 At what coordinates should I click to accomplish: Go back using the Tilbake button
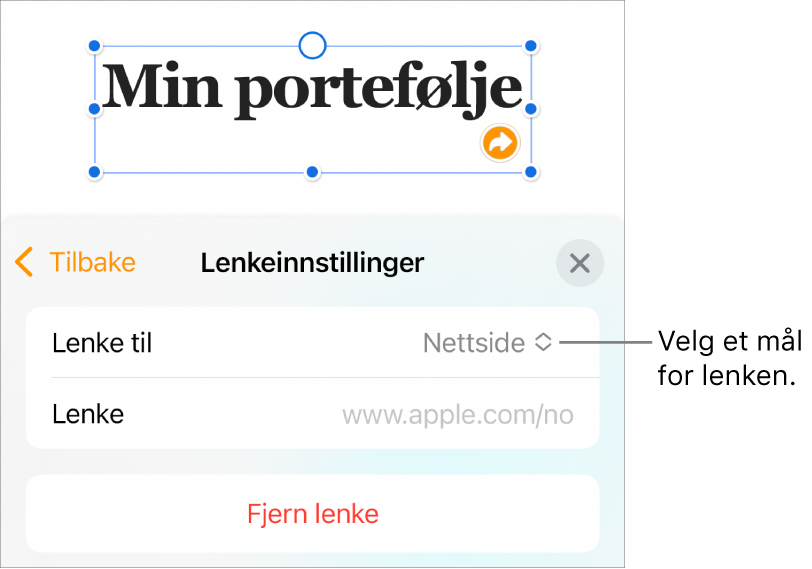92,263
